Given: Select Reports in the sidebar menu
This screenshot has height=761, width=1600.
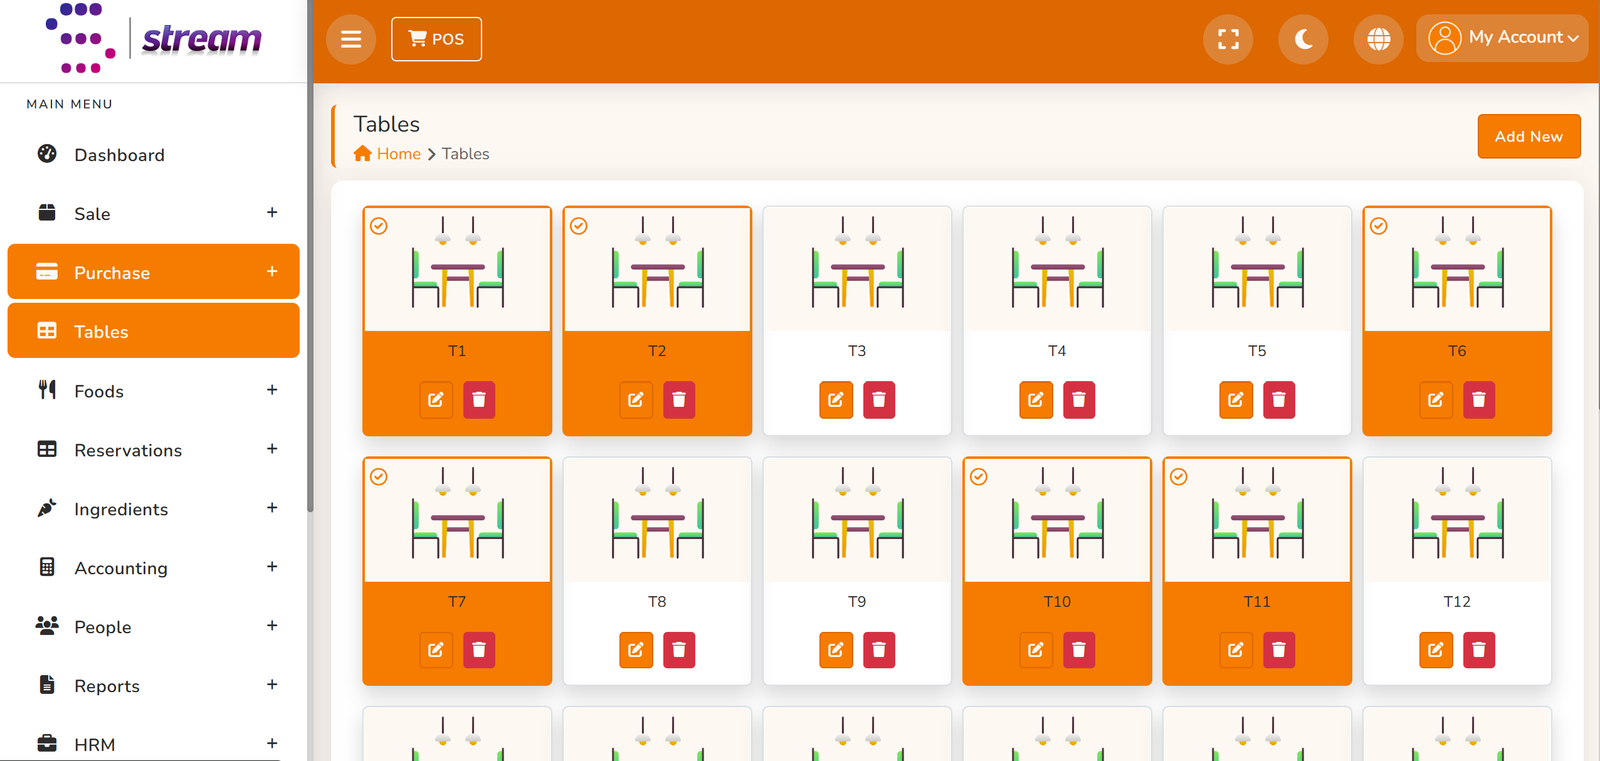Looking at the screenshot, I should (153, 686).
